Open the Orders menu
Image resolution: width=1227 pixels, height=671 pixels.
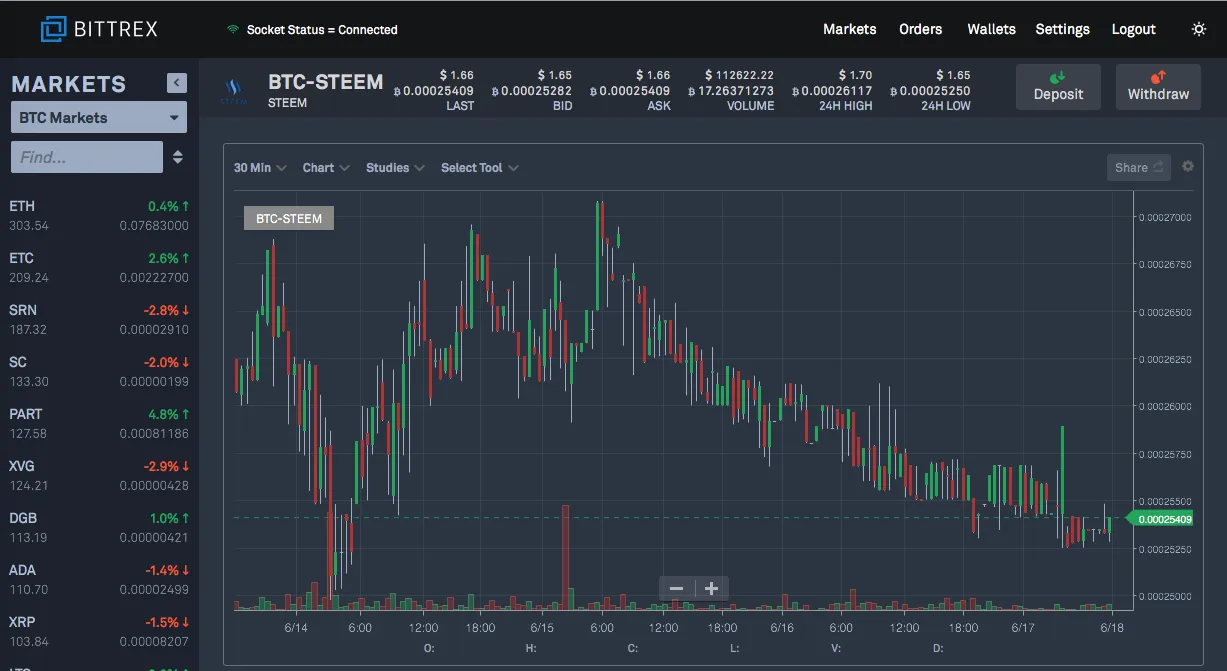point(921,29)
